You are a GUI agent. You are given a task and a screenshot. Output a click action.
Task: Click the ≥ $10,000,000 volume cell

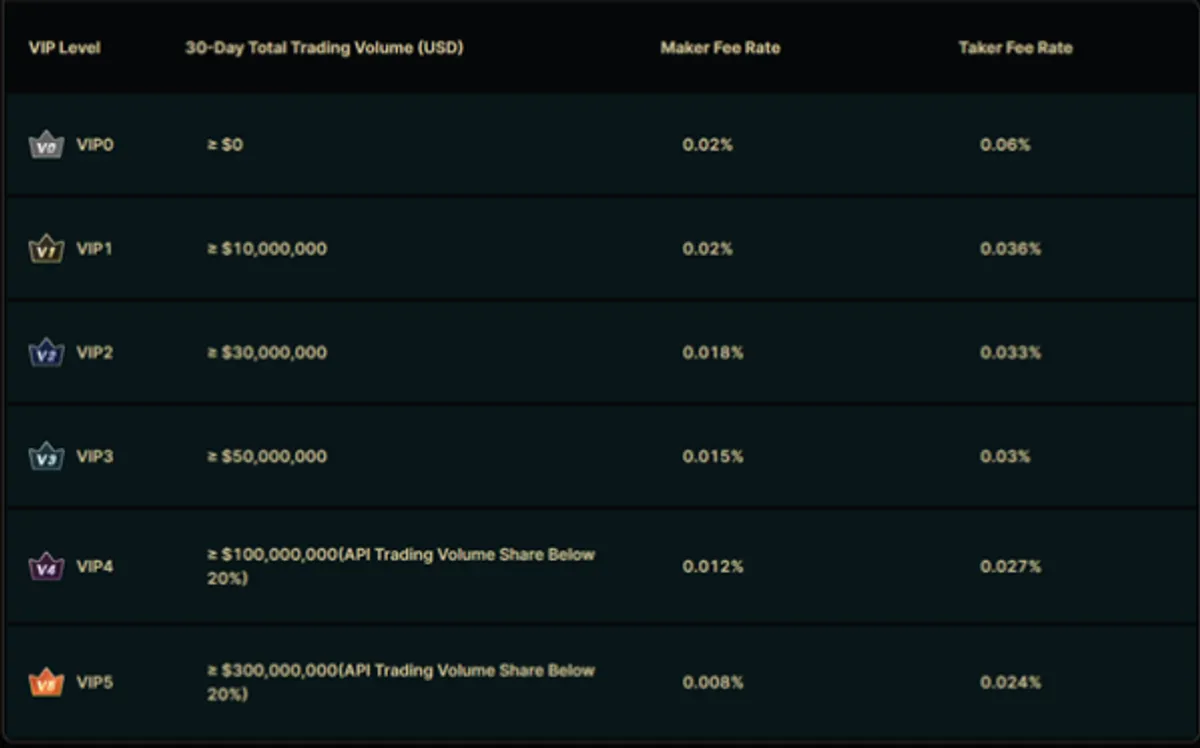267,249
